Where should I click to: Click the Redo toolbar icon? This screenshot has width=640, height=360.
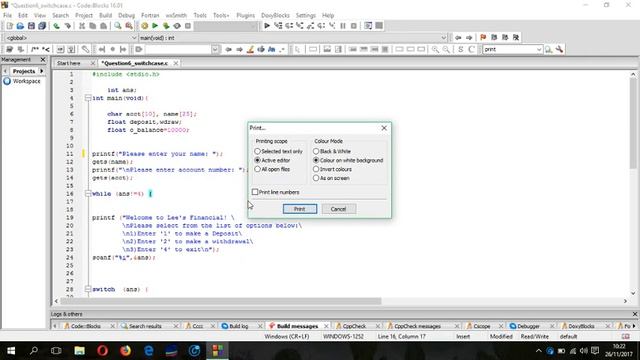(x=67, y=26)
